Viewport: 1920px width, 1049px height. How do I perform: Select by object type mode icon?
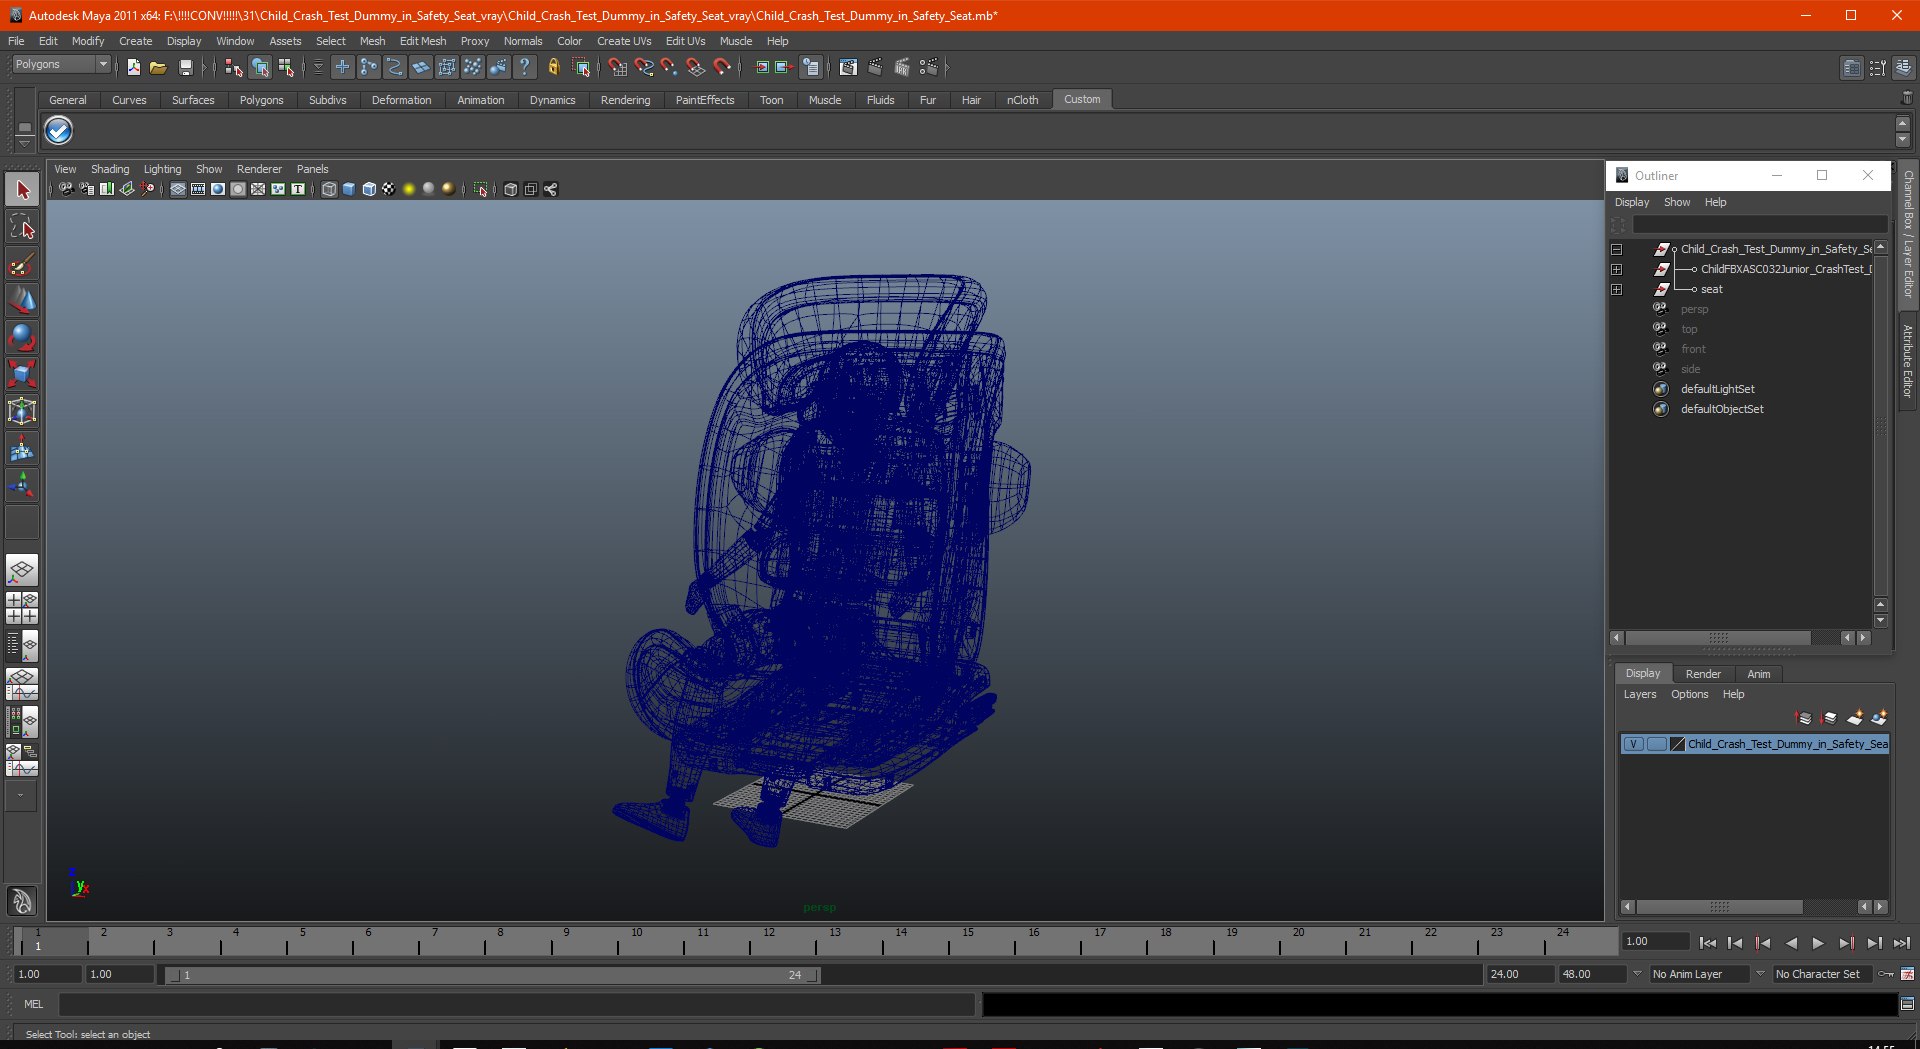coord(260,67)
